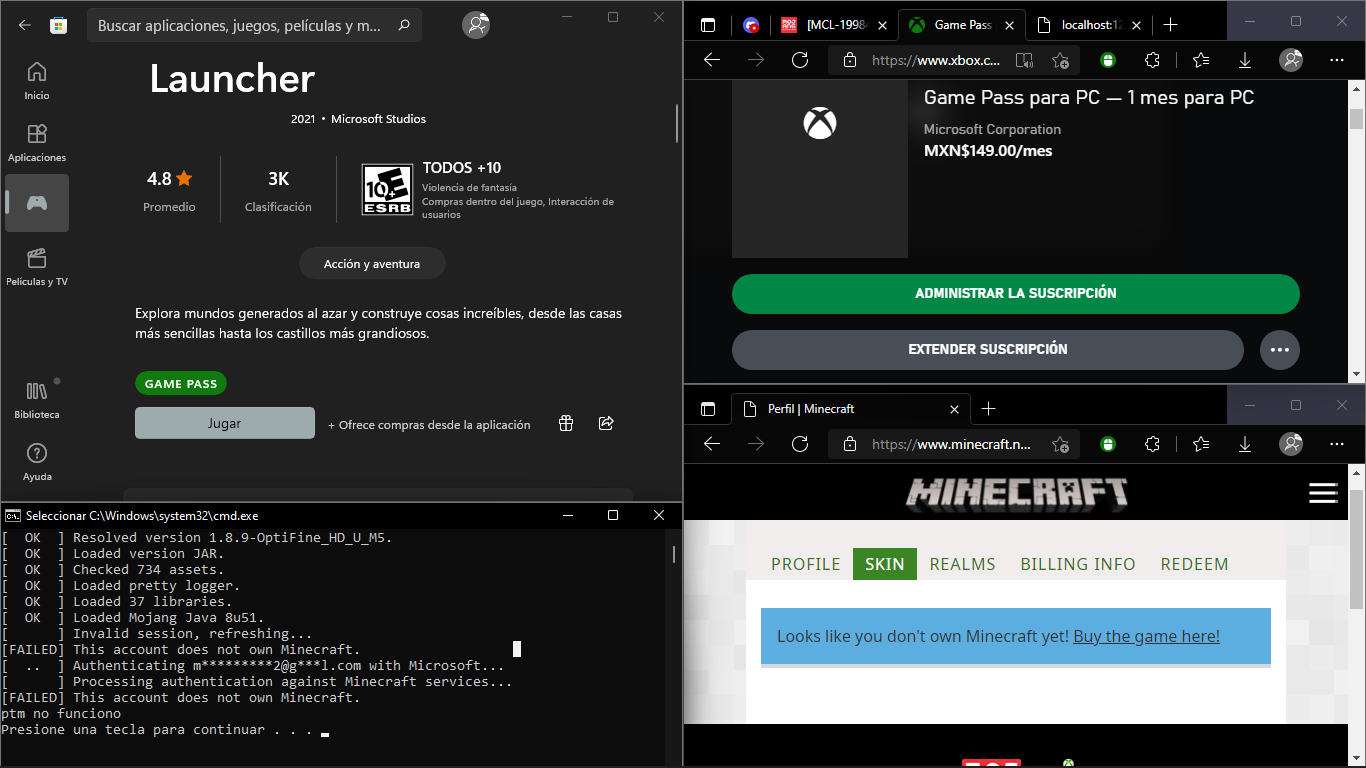Open tab actions menu in Minecraft browser window
The height and width of the screenshot is (768, 1366).
[x=708, y=409]
